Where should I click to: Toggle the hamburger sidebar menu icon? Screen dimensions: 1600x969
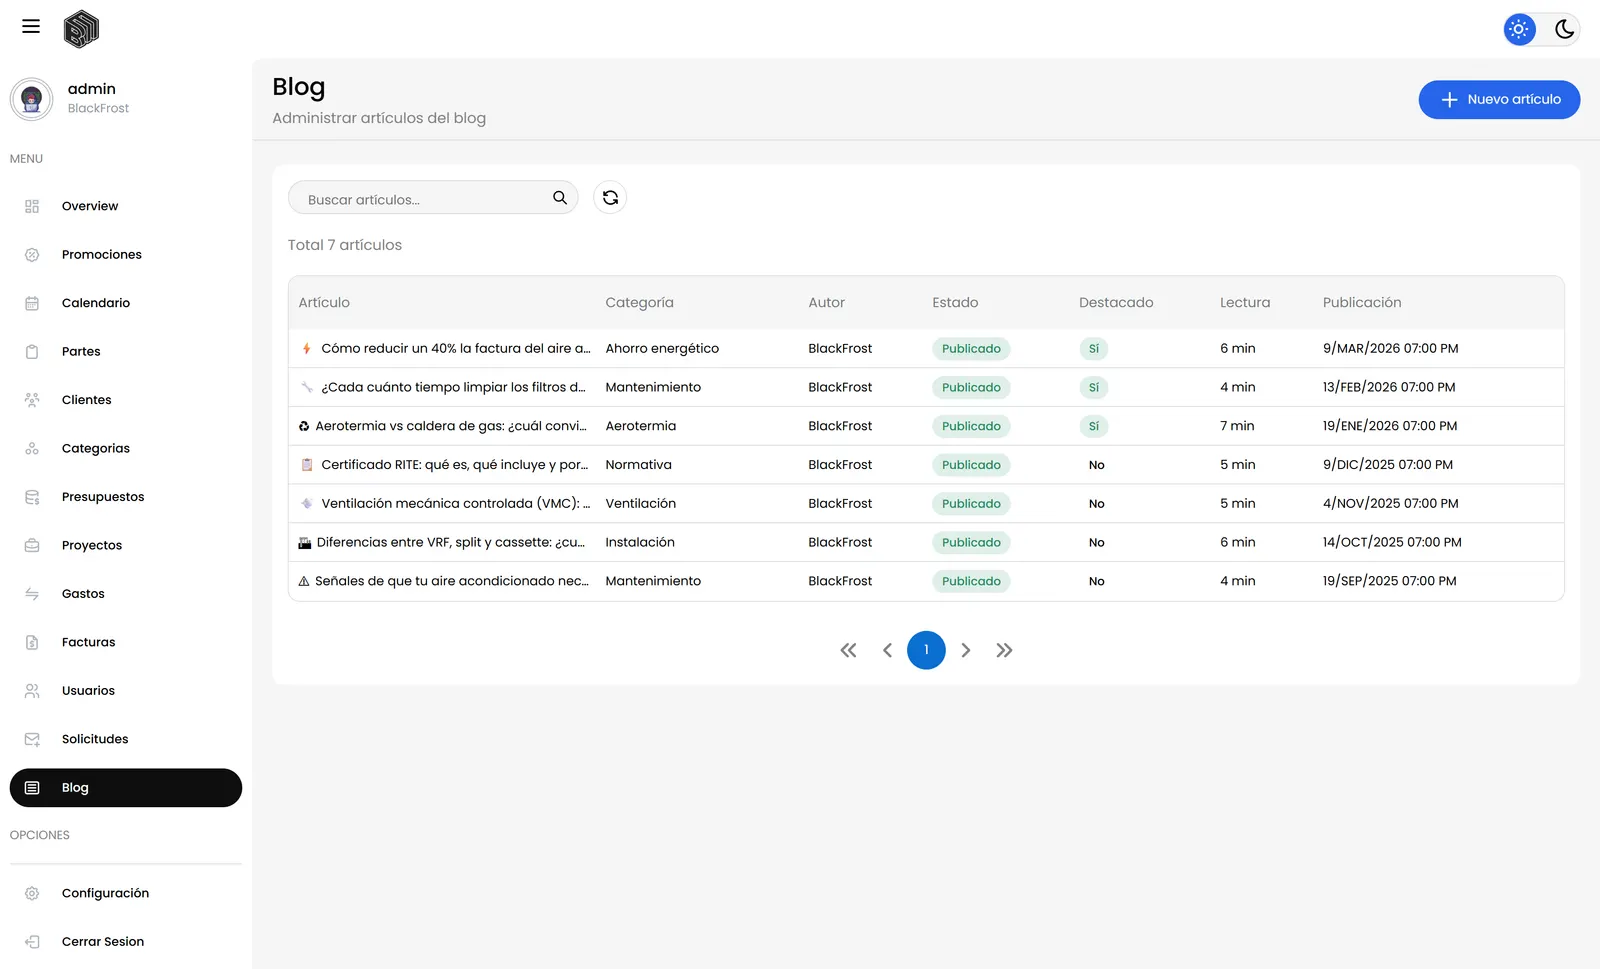pos(31,27)
